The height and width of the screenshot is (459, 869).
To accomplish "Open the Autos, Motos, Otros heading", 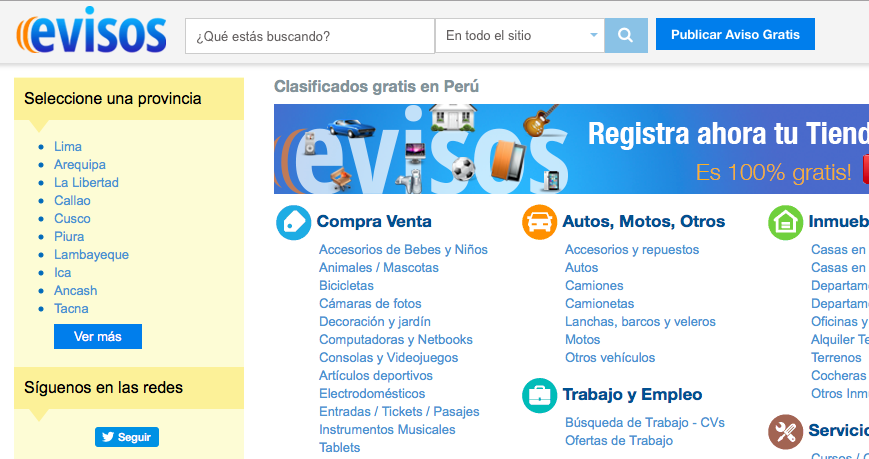I will (x=644, y=222).
